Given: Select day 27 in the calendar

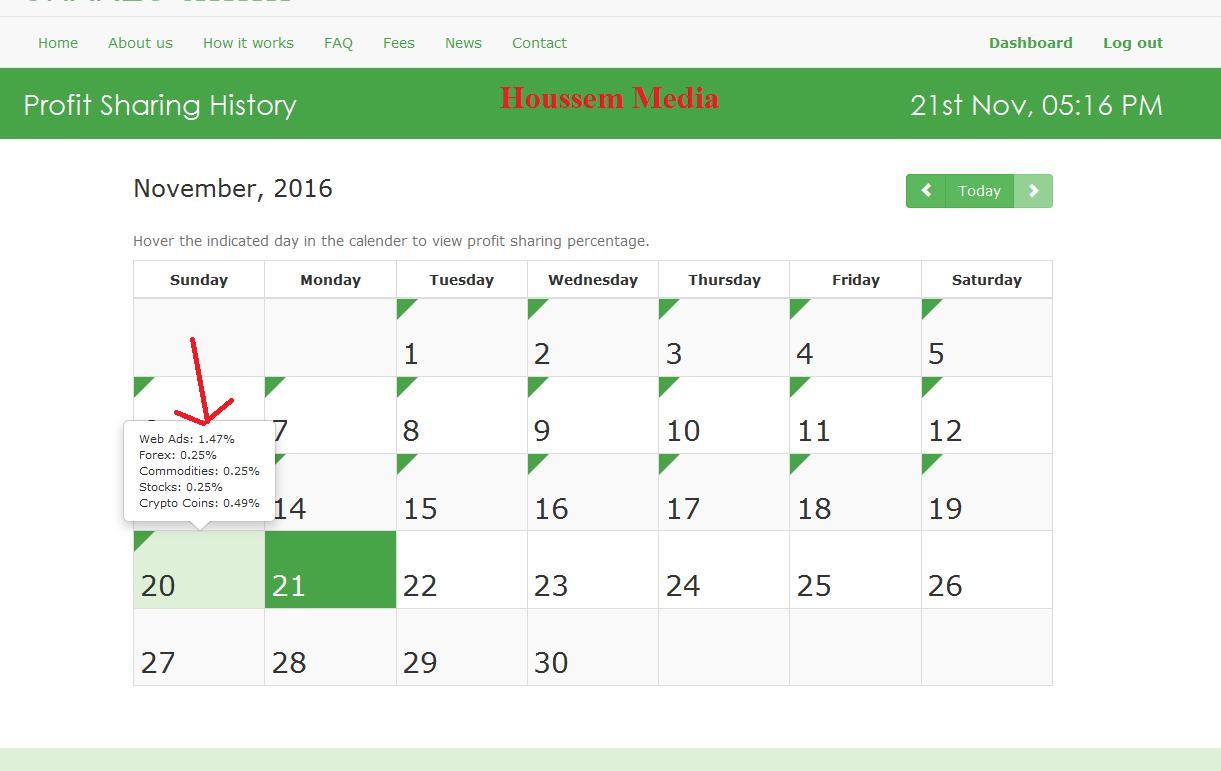Looking at the screenshot, I should click(199, 647).
